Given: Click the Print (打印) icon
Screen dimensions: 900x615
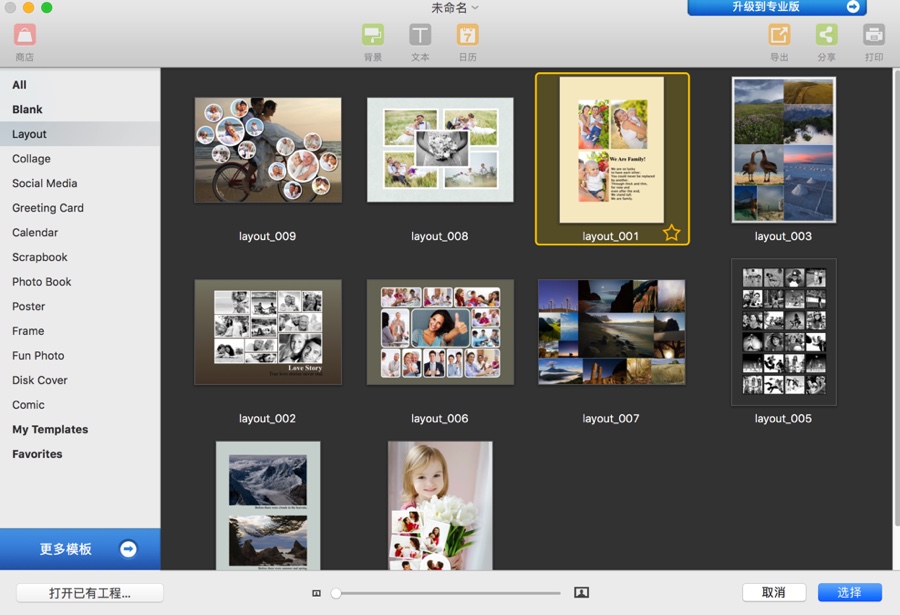Looking at the screenshot, I should pos(874,35).
